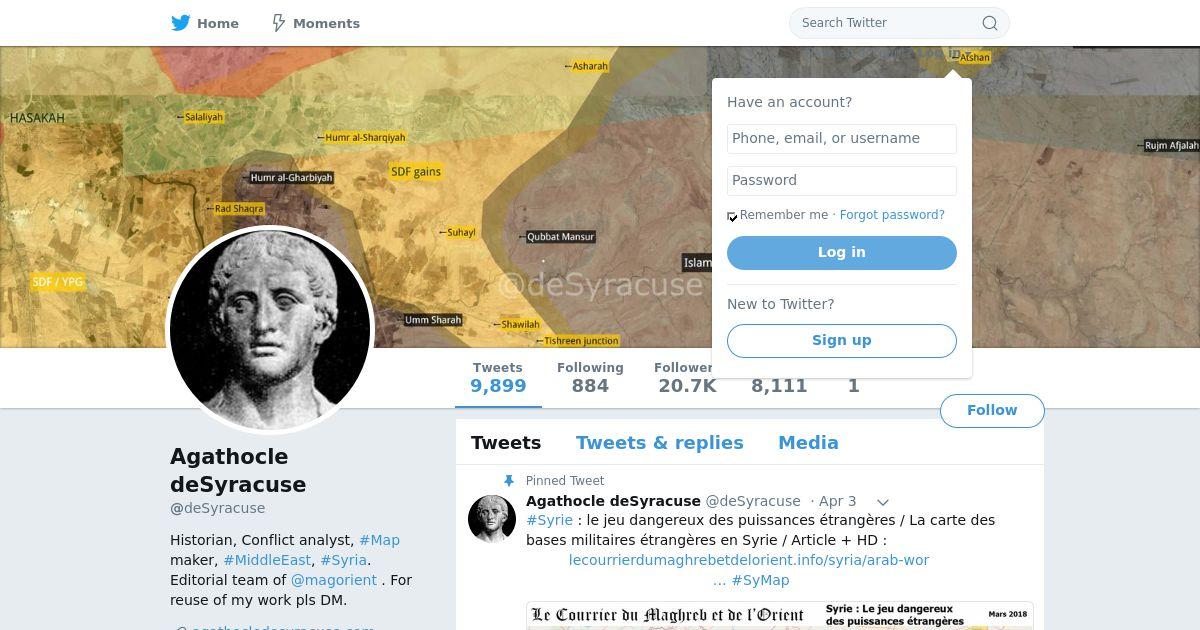
Task: Click the Forgot password? link
Action: [892, 215]
